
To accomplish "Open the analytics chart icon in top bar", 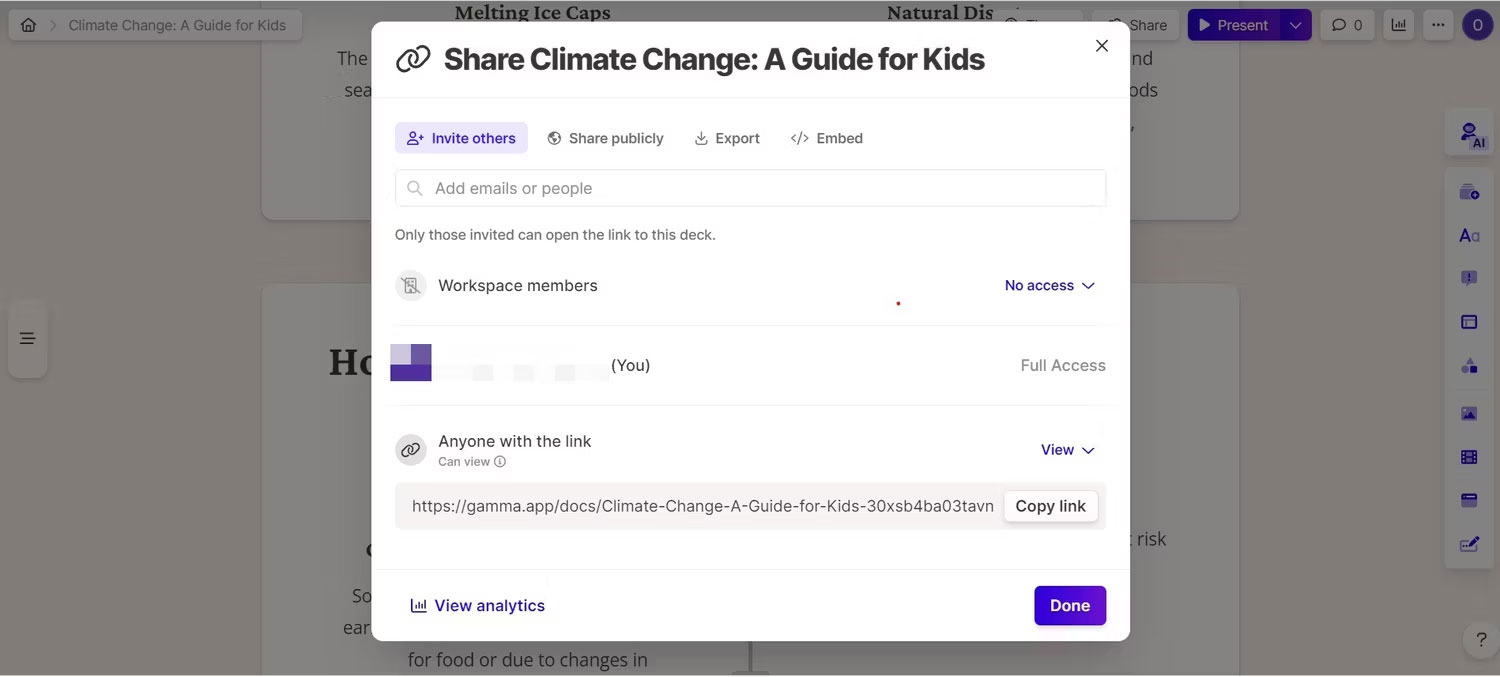I will 1398,25.
